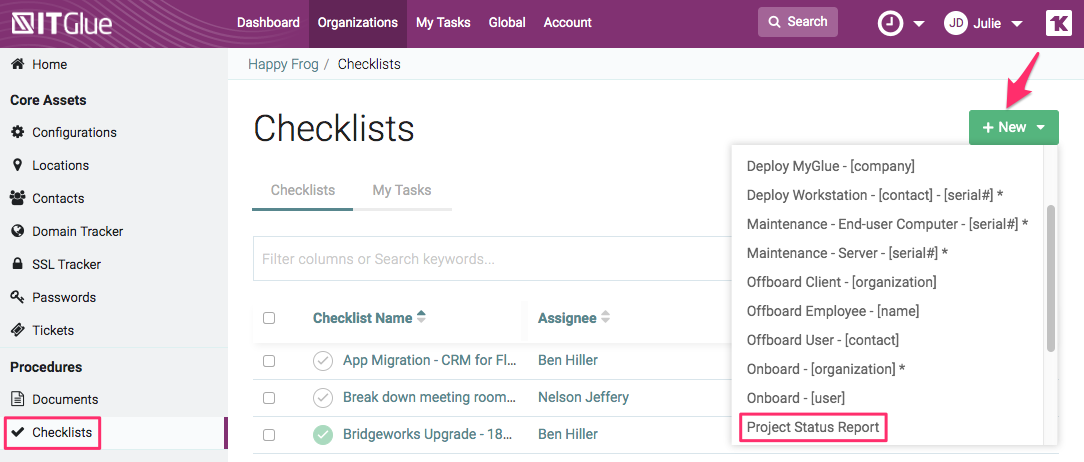
Task: Click the Contacts people icon
Action: (17, 198)
